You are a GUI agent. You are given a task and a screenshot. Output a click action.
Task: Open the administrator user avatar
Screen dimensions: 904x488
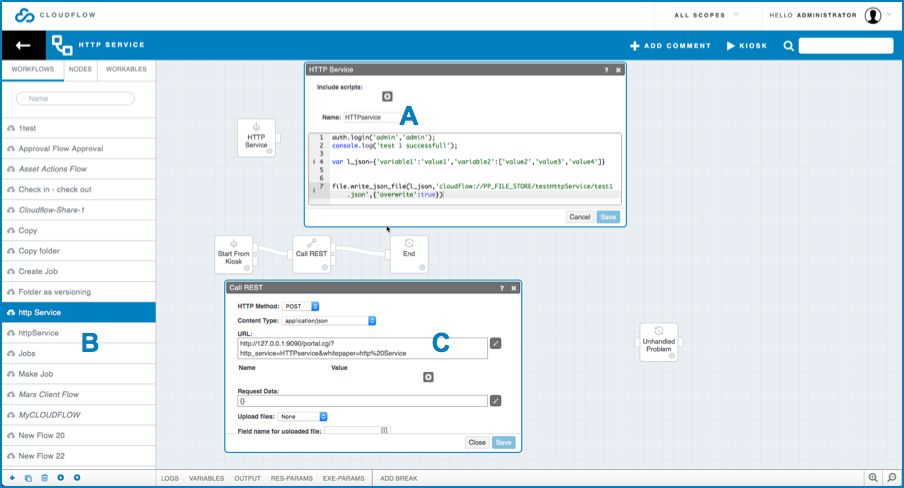[x=873, y=16]
